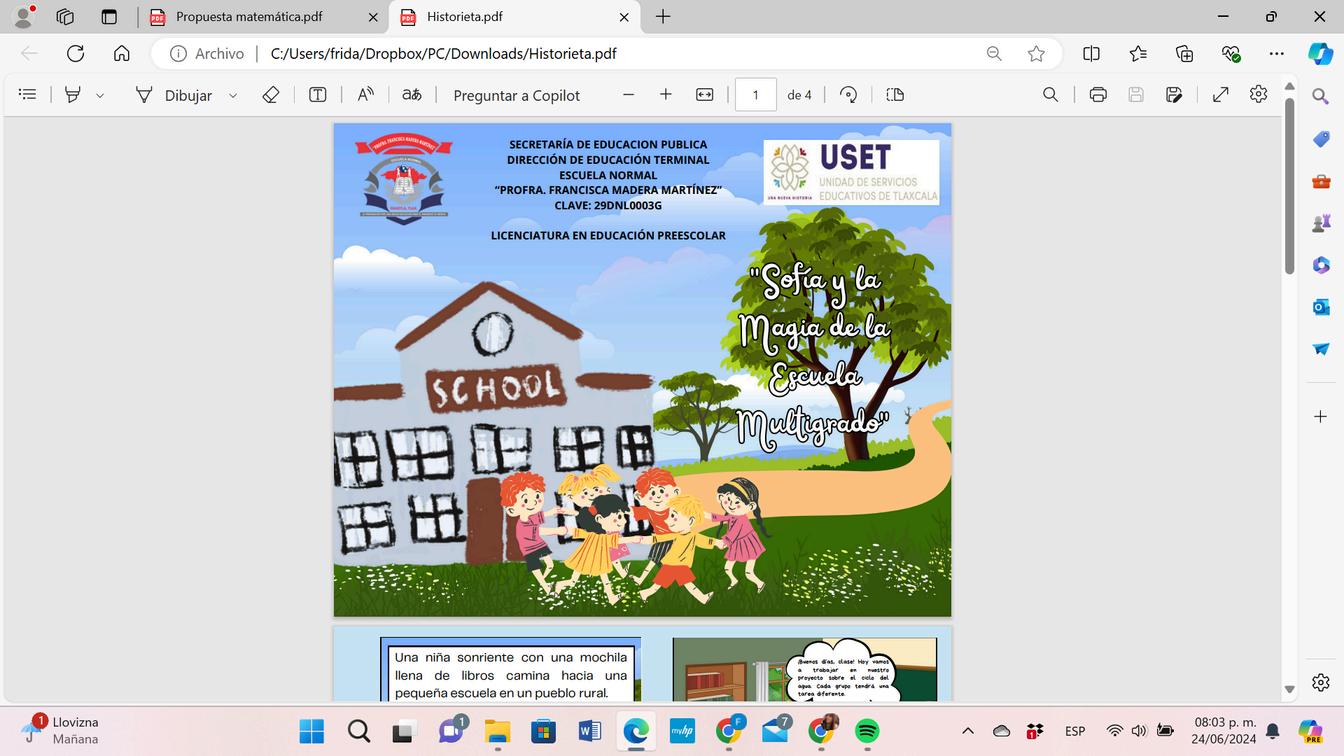Open Tools in the Edge sidebar
This screenshot has width=1344, height=756.
[x=1321, y=181]
